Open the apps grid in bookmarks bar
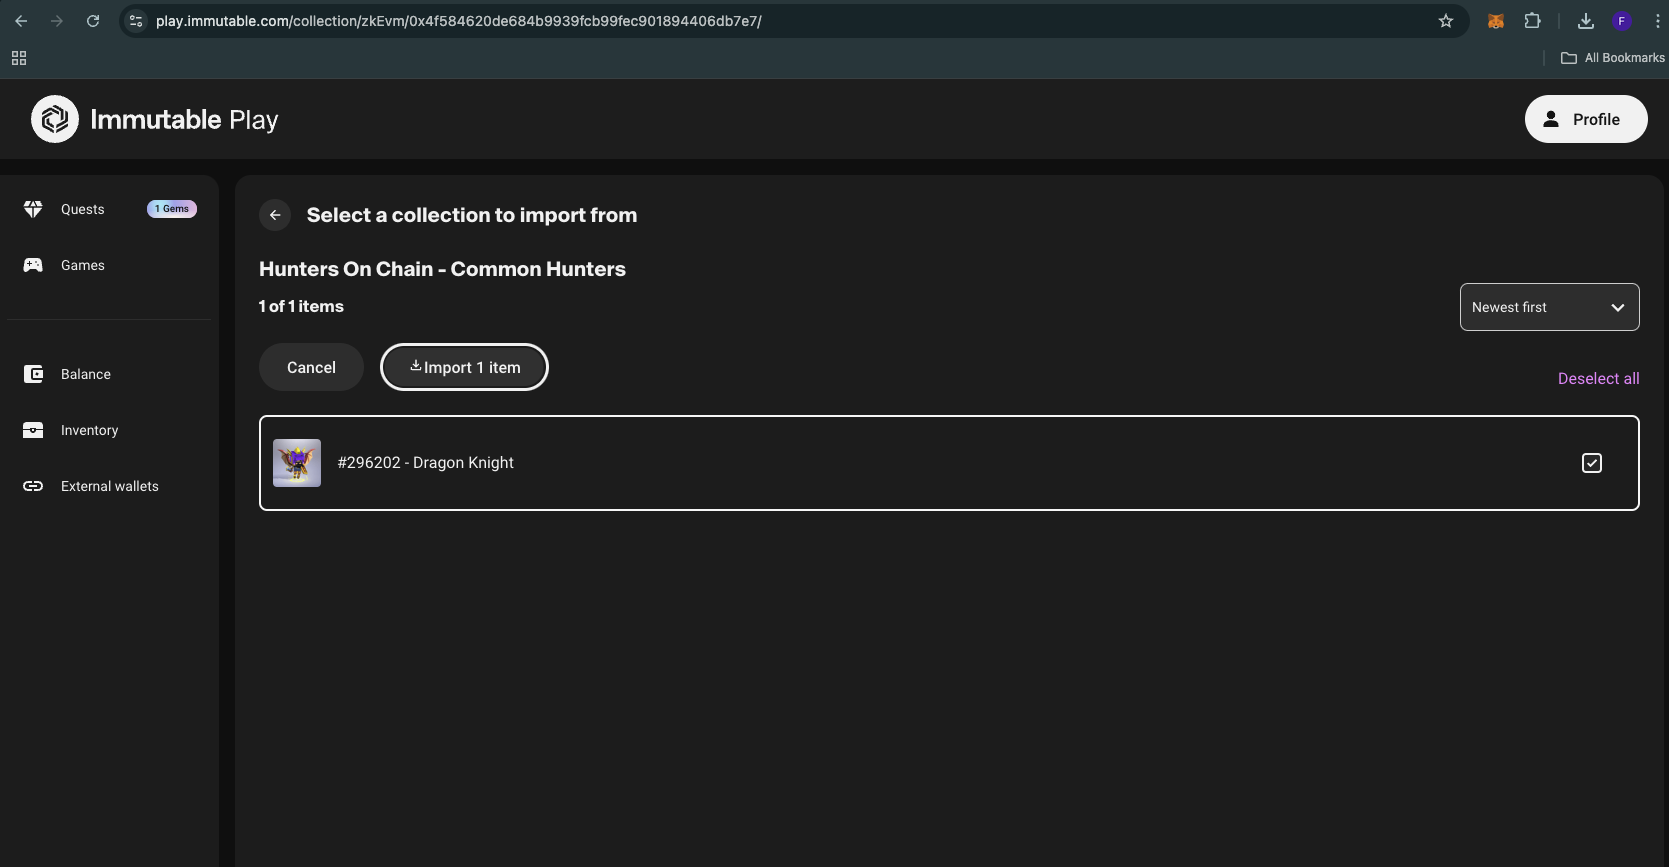1669x867 pixels. (x=19, y=58)
